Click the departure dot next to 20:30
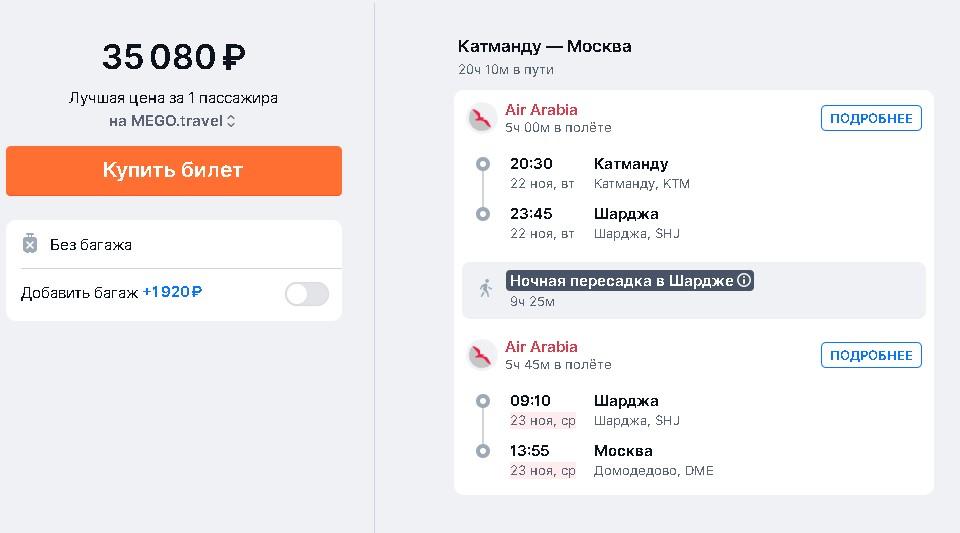The image size is (960, 533). coord(483,164)
